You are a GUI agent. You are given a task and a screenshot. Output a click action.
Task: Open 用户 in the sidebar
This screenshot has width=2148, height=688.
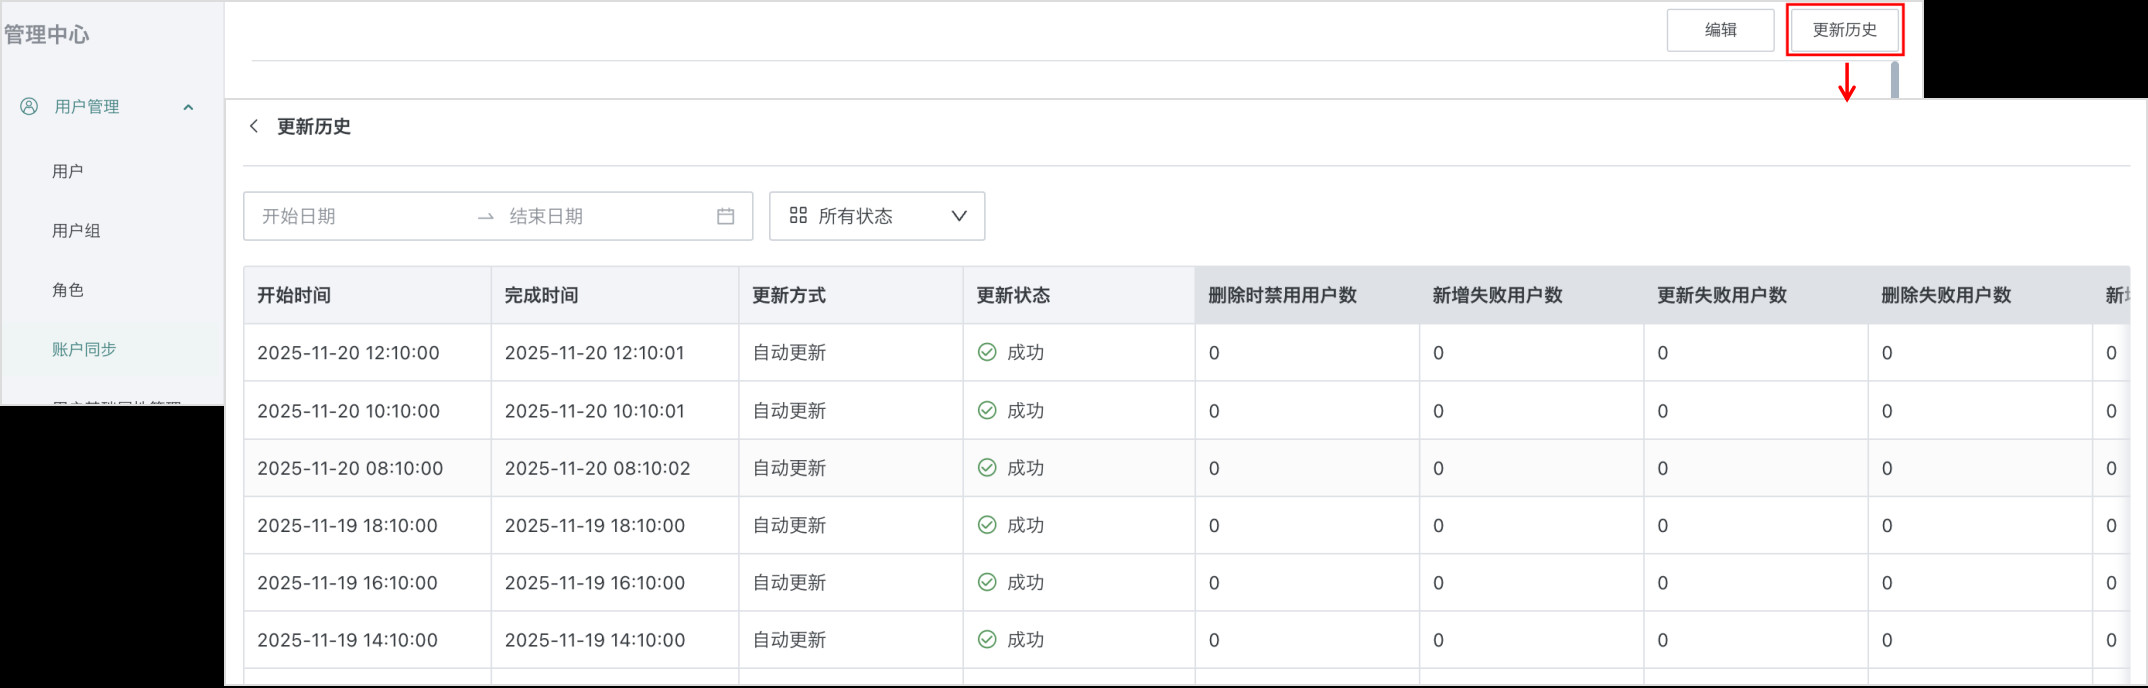(67, 171)
